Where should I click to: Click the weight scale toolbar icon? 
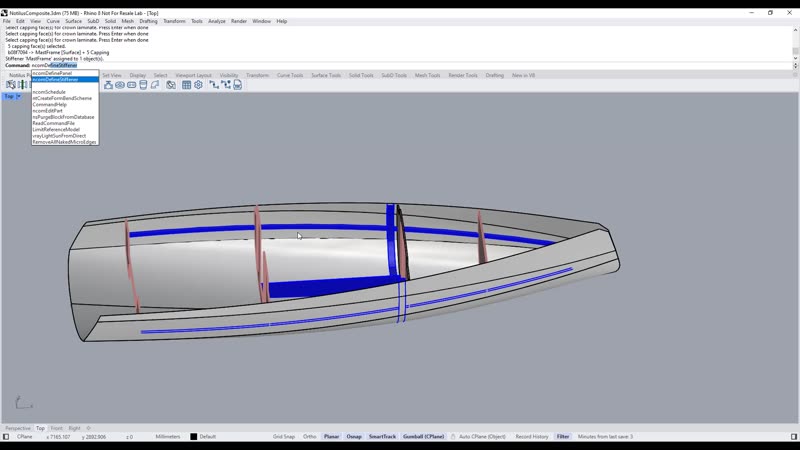[x=108, y=85]
